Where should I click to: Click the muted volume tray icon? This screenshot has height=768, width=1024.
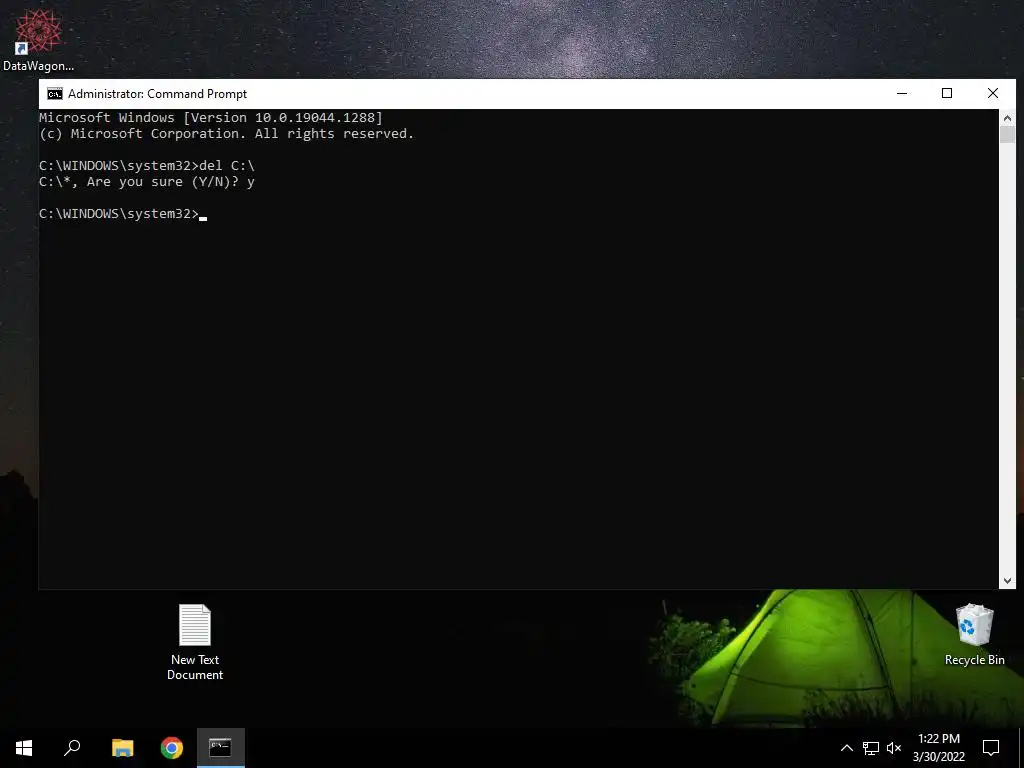894,748
